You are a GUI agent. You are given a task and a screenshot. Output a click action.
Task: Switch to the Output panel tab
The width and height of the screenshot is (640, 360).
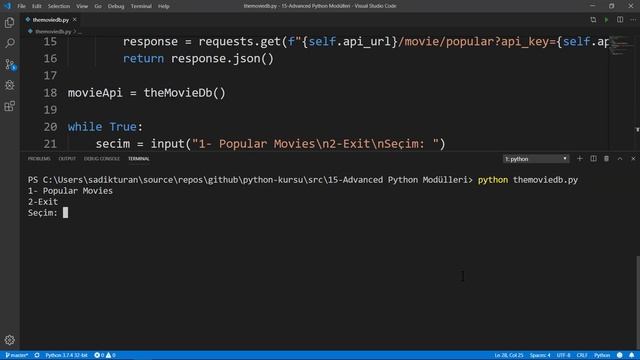[67, 158]
